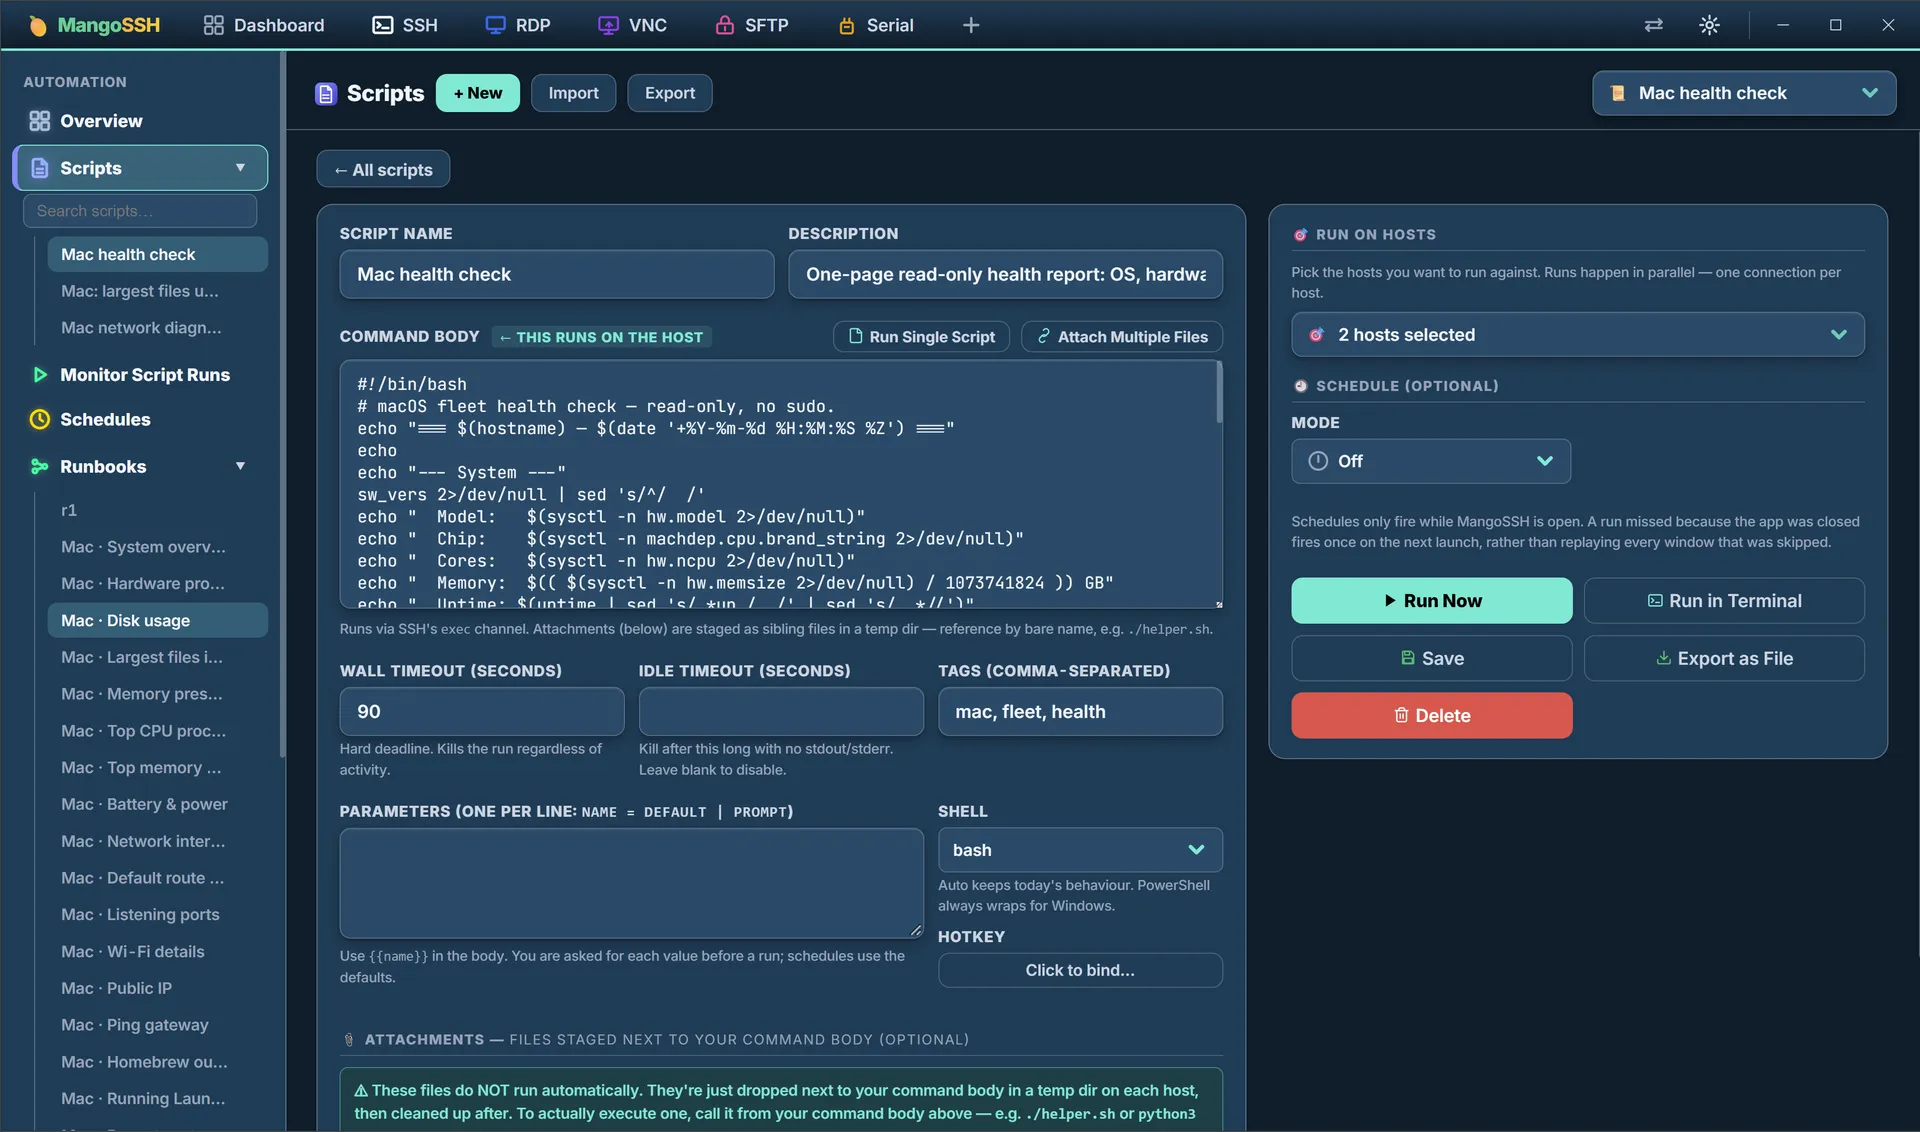Switch to the RDP tab

(518, 25)
